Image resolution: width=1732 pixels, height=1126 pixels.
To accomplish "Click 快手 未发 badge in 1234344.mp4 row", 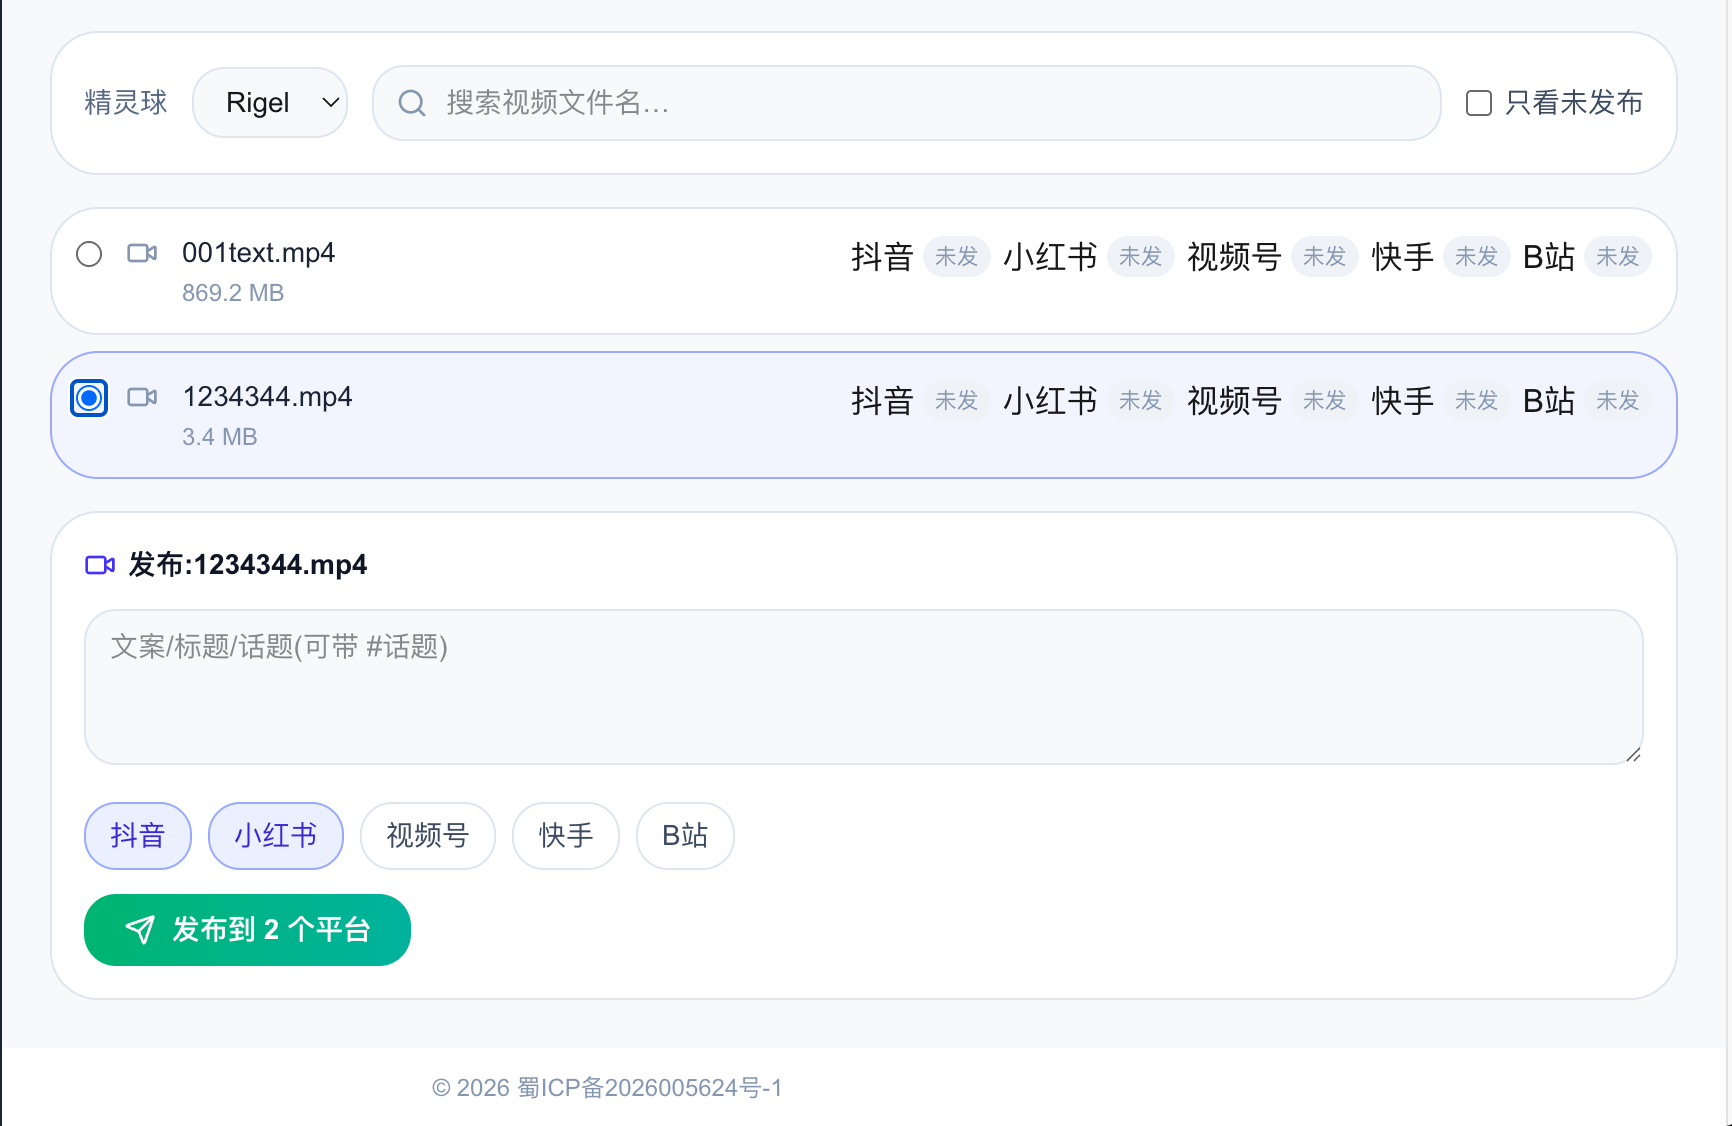I will [x=1476, y=401].
